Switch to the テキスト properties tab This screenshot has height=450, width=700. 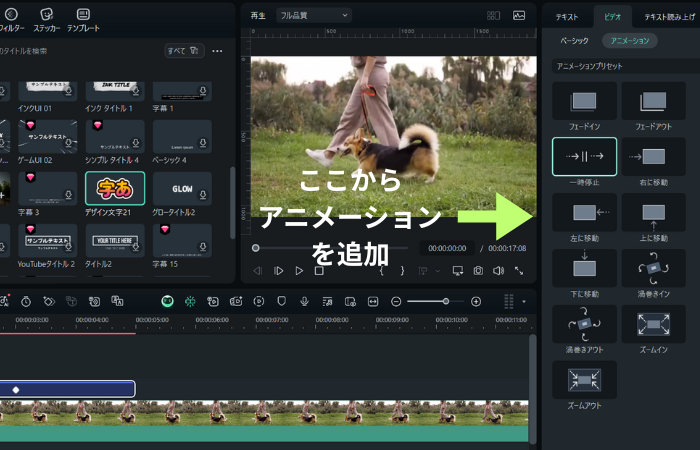pyautogui.click(x=567, y=17)
